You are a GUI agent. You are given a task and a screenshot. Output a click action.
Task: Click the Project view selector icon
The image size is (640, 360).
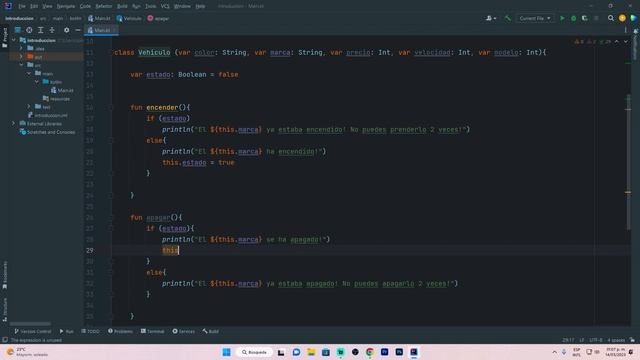click(x=18, y=30)
